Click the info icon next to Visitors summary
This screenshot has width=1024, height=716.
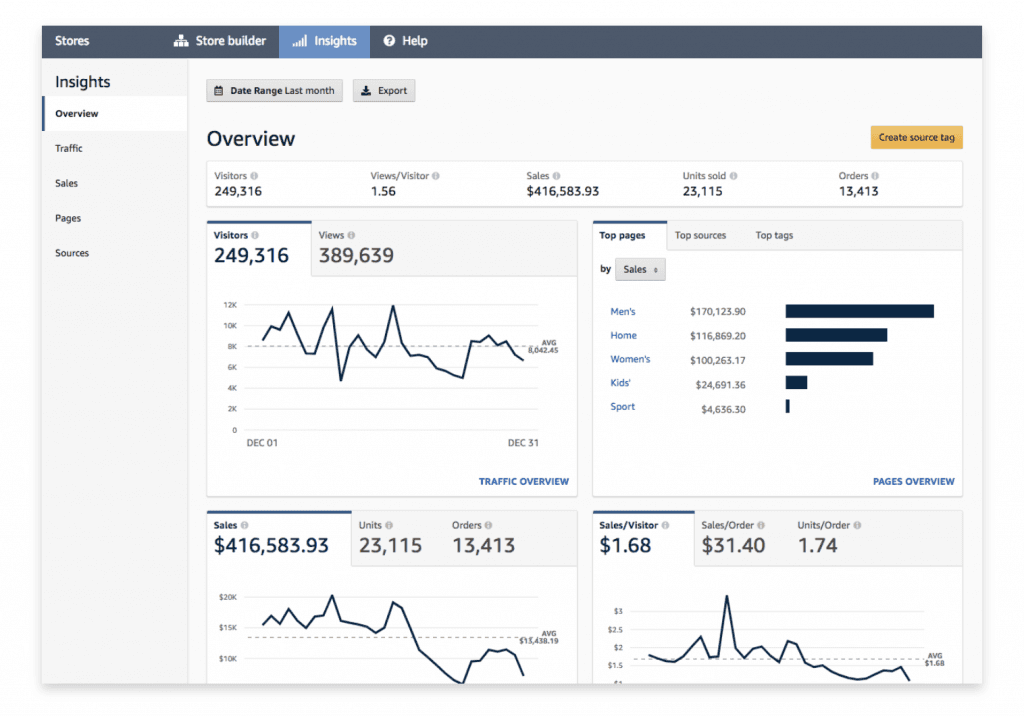(254, 176)
